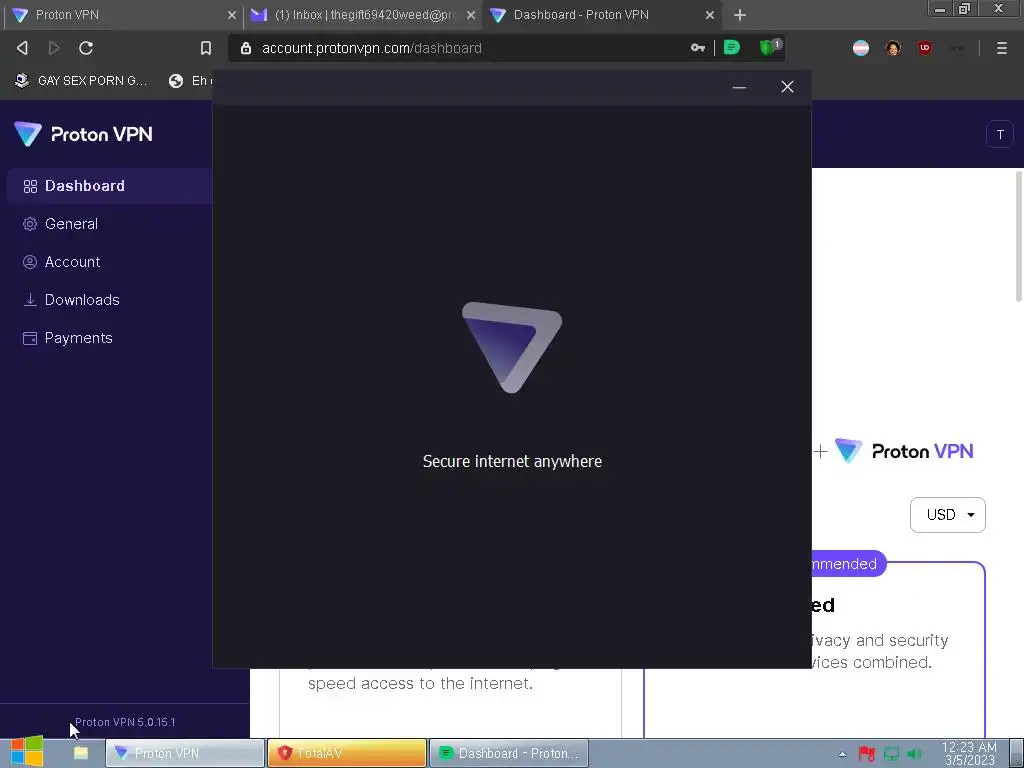Open the browser hamburger menu
This screenshot has height=768, width=1024.
1001,48
